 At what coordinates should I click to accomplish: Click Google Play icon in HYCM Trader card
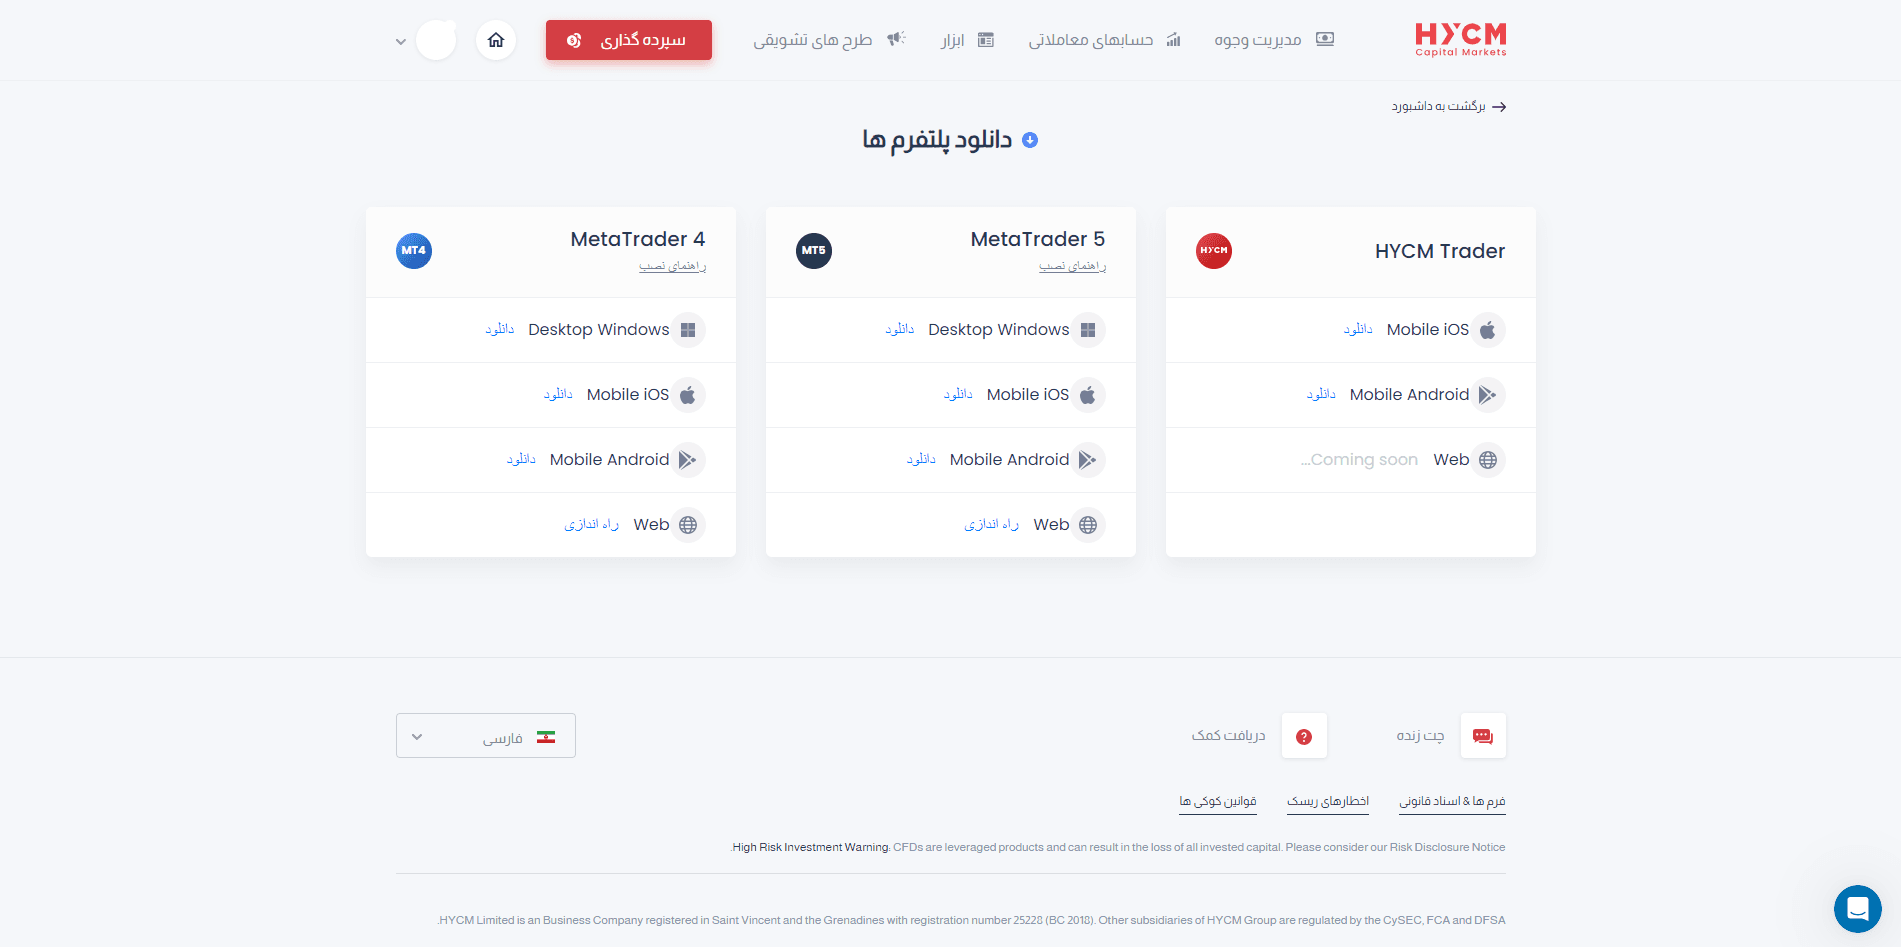tap(1488, 395)
